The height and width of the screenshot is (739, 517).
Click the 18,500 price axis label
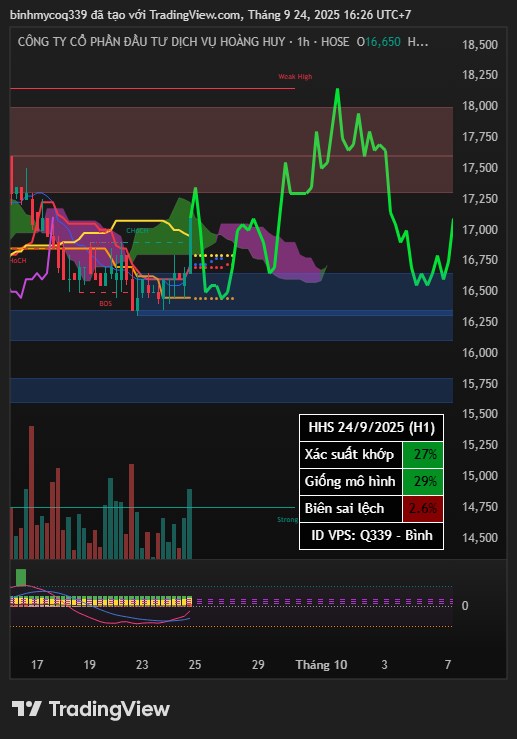pyautogui.click(x=480, y=45)
